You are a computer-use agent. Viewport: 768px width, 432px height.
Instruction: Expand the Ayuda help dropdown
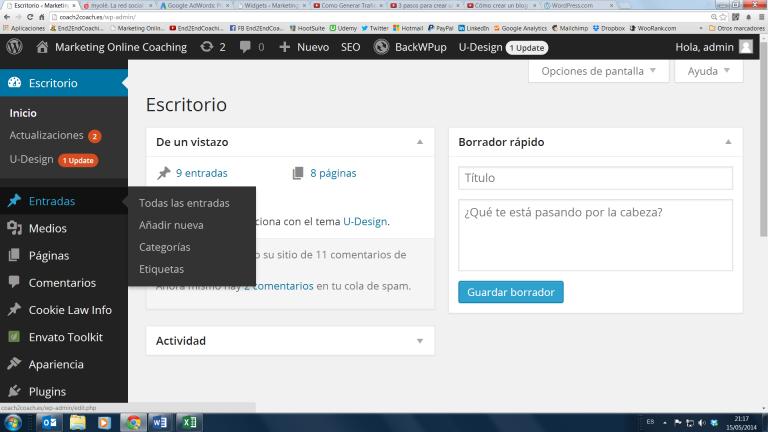pos(708,71)
